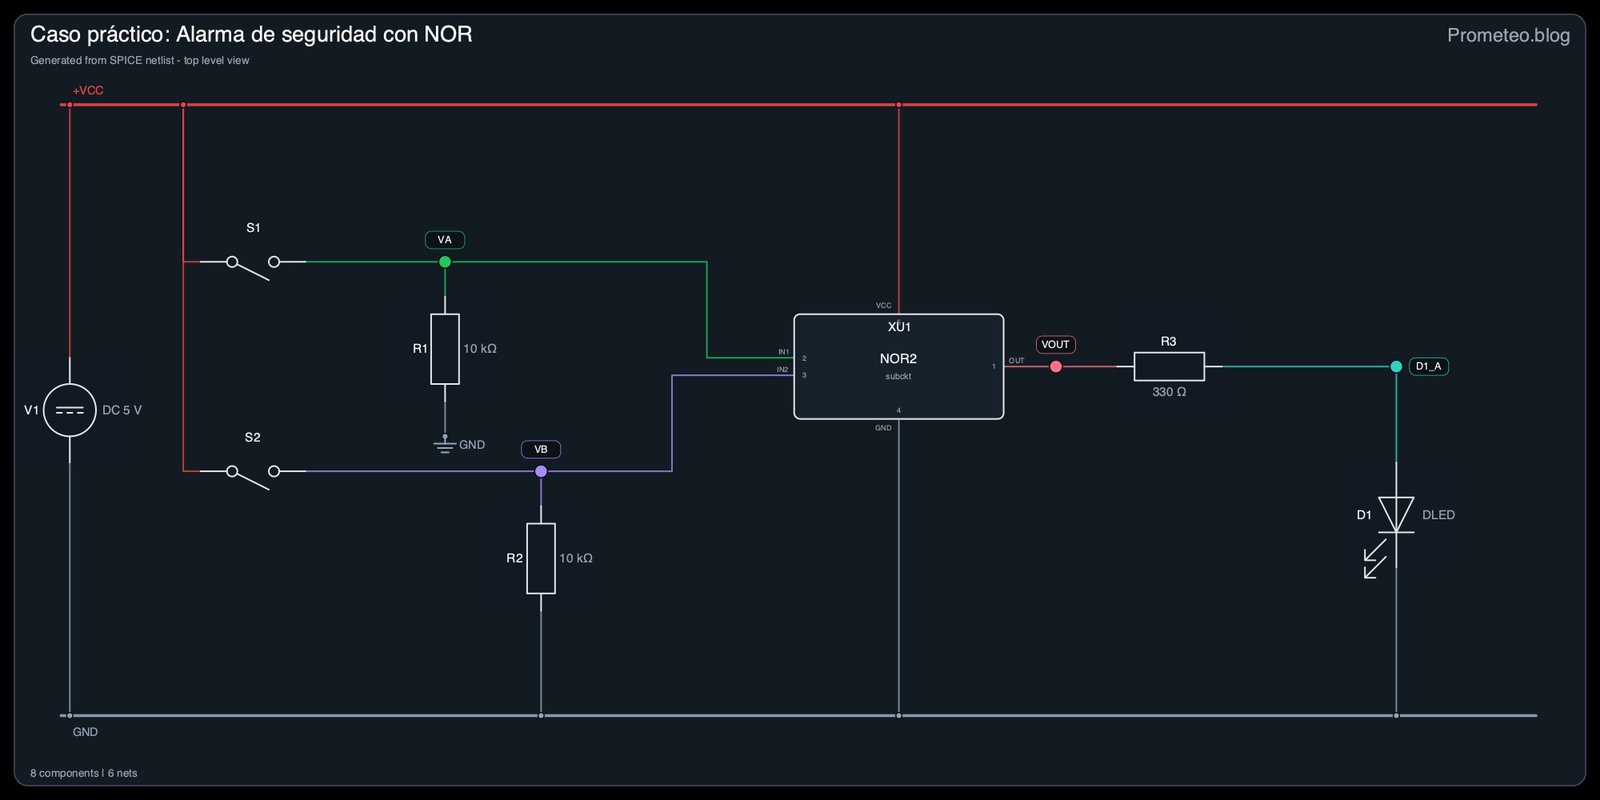Click the 'Generated from SPICE netlist' subtitle
The image size is (1600, 800).
140,60
